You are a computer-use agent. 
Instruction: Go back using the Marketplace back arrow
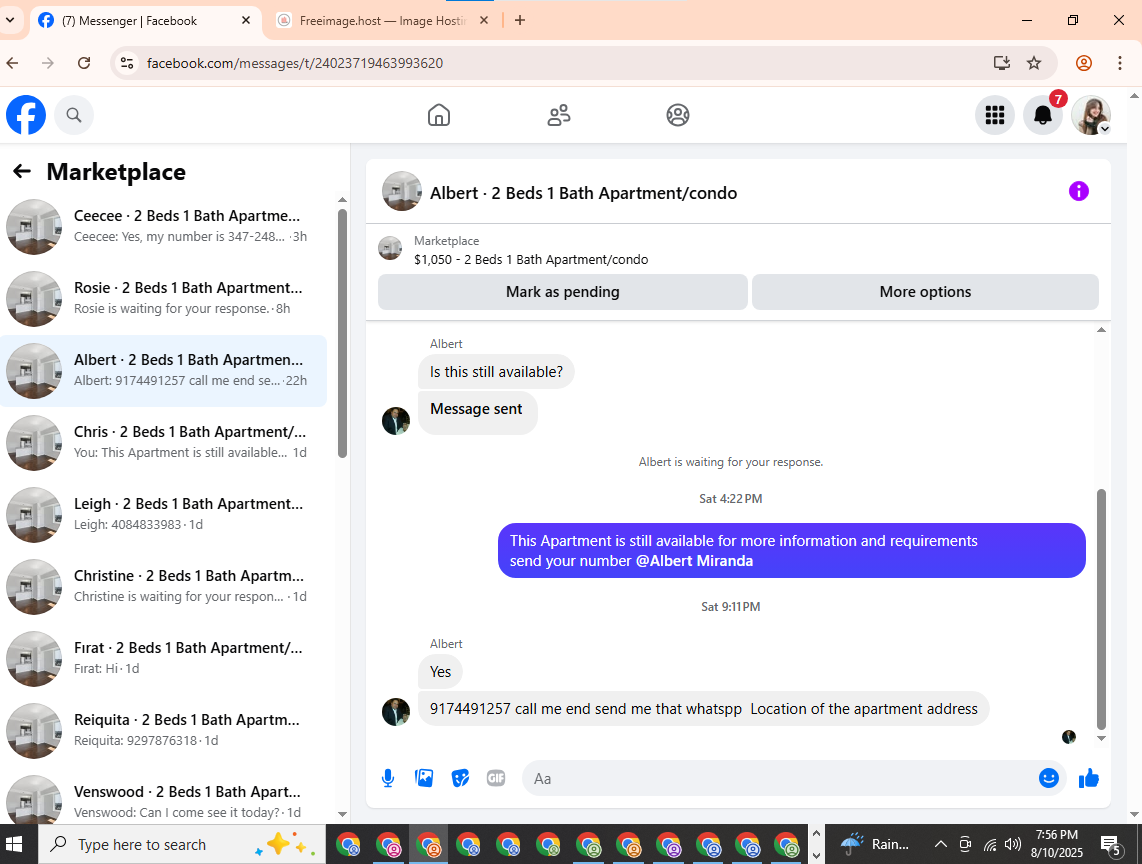pyautogui.click(x=22, y=171)
